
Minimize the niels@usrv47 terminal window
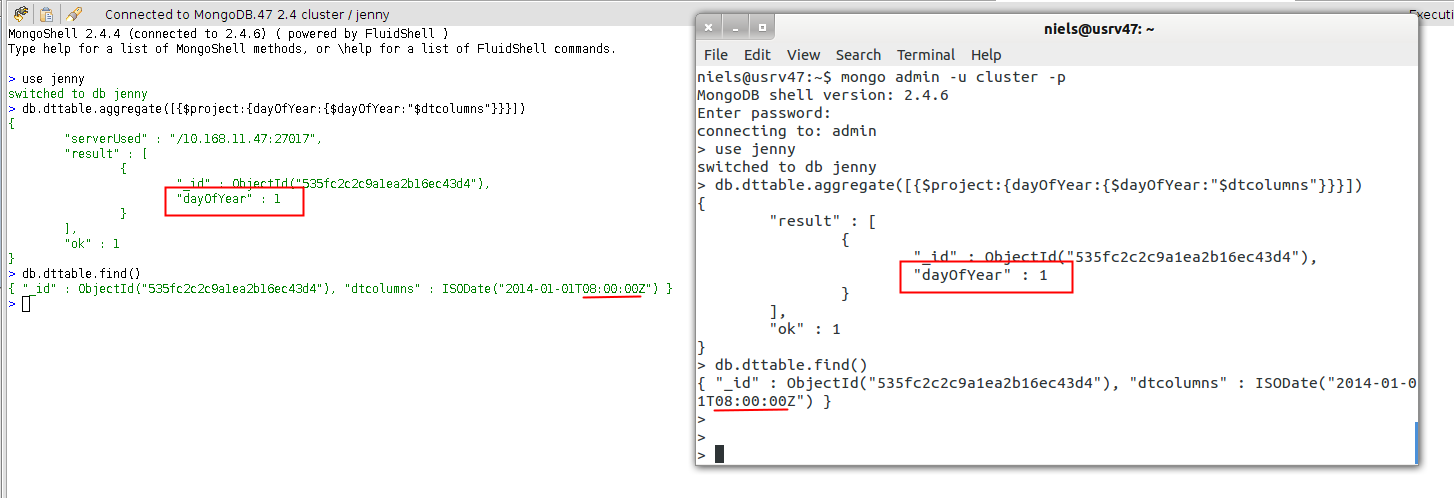(735, 29)
